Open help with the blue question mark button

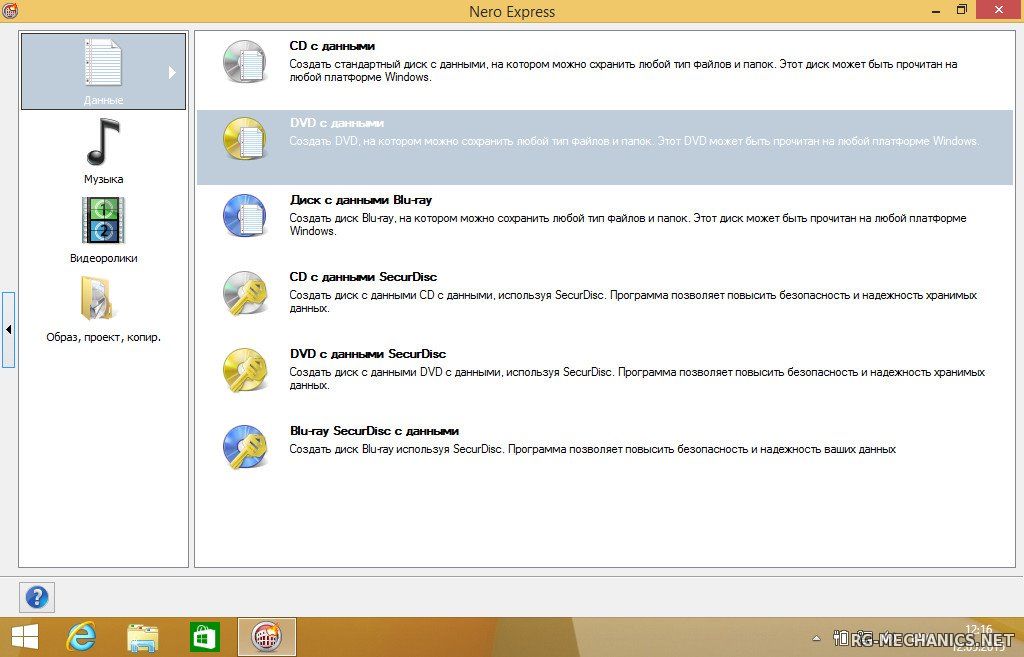pyautogui.click(x=37, y=597)
